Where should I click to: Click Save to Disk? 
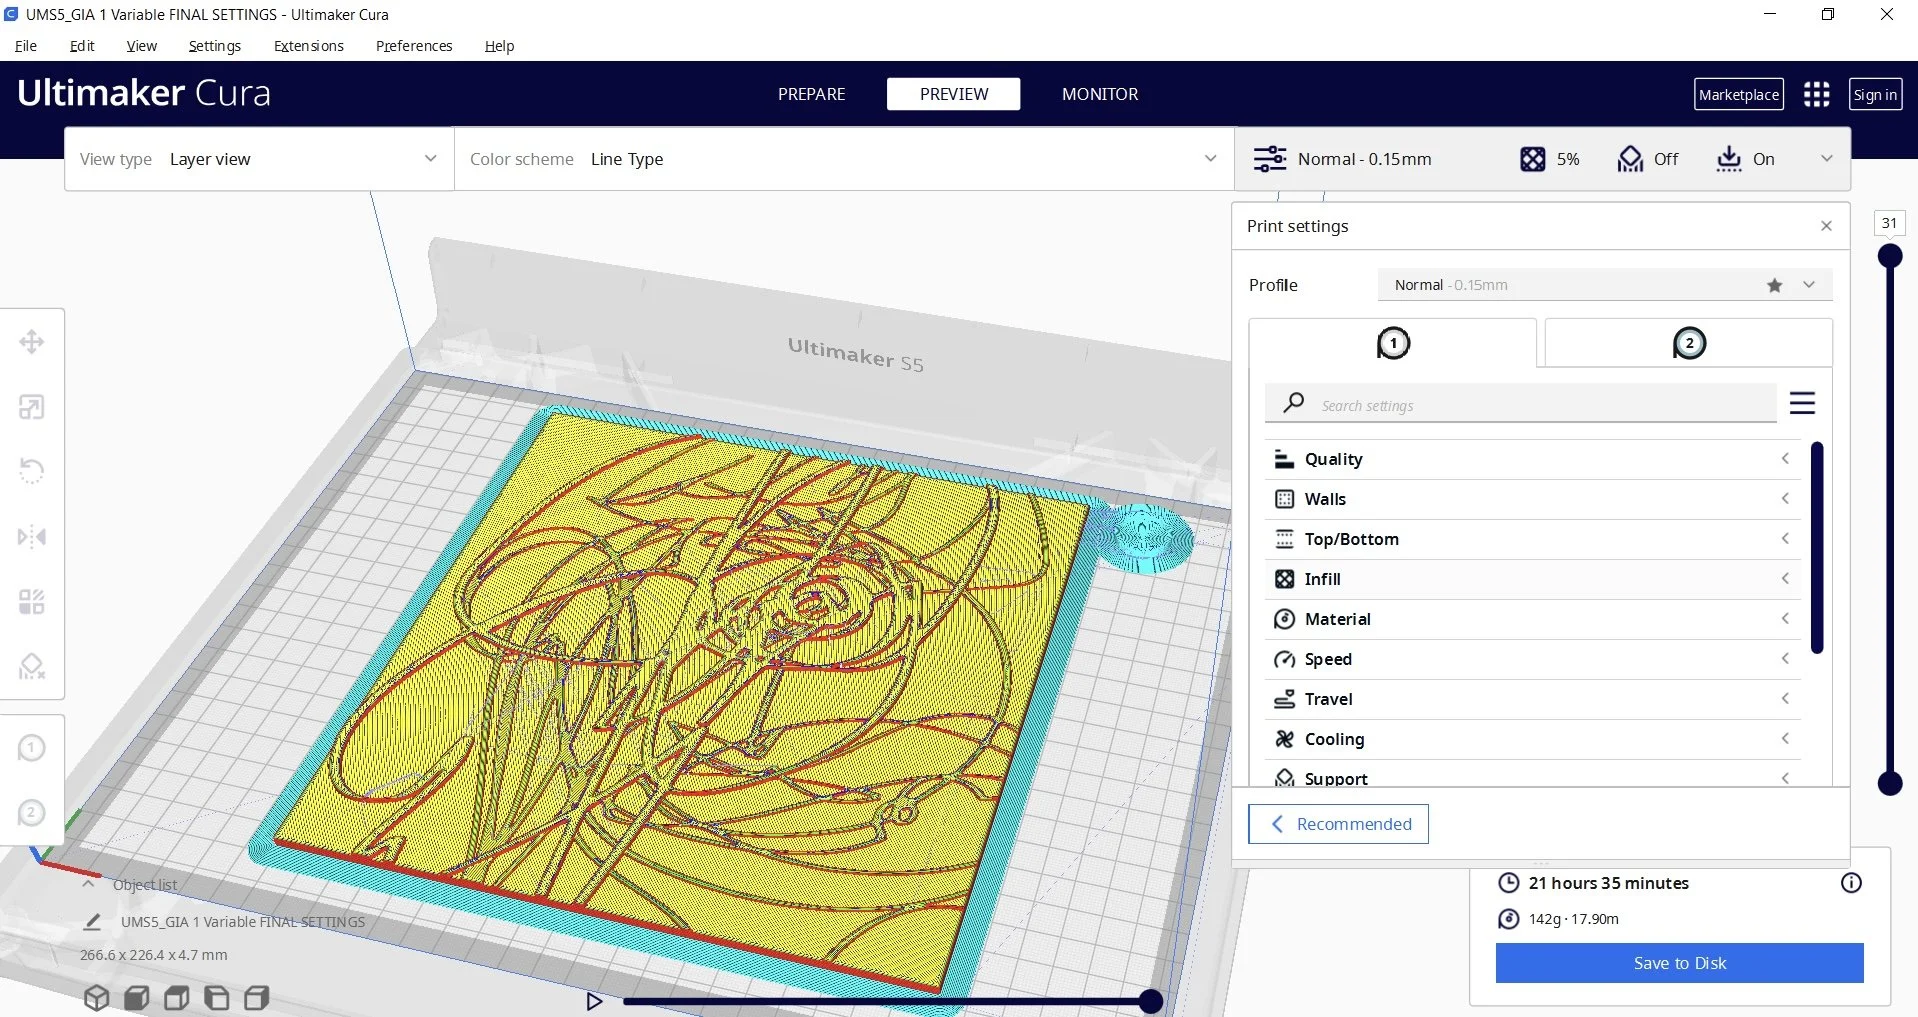[x=1679, y=963]
